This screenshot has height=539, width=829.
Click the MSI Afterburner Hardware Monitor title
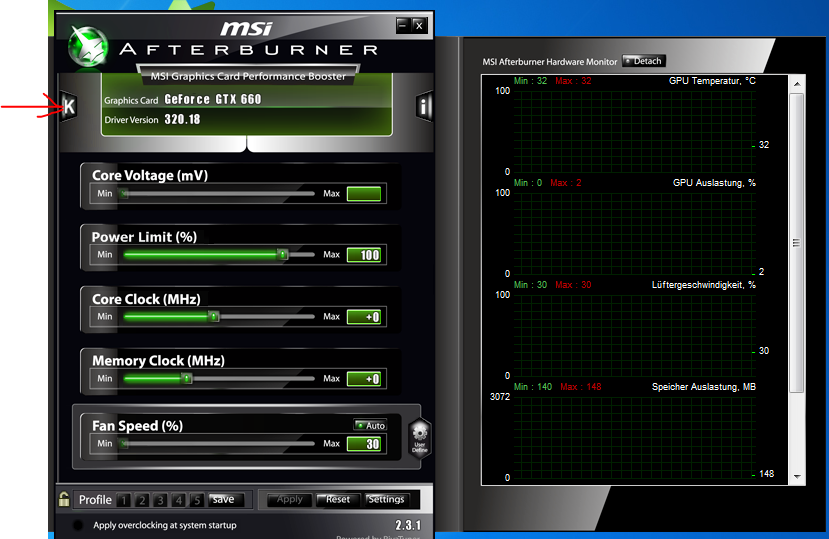click(549, 62)
